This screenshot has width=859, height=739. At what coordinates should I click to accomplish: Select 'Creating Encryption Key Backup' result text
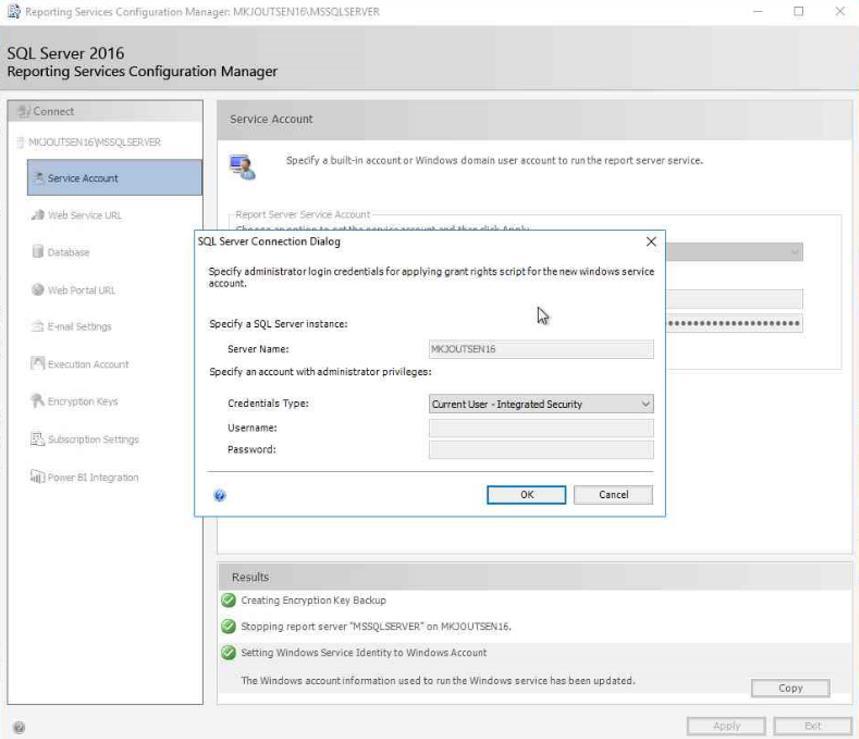tap(313, 600)
